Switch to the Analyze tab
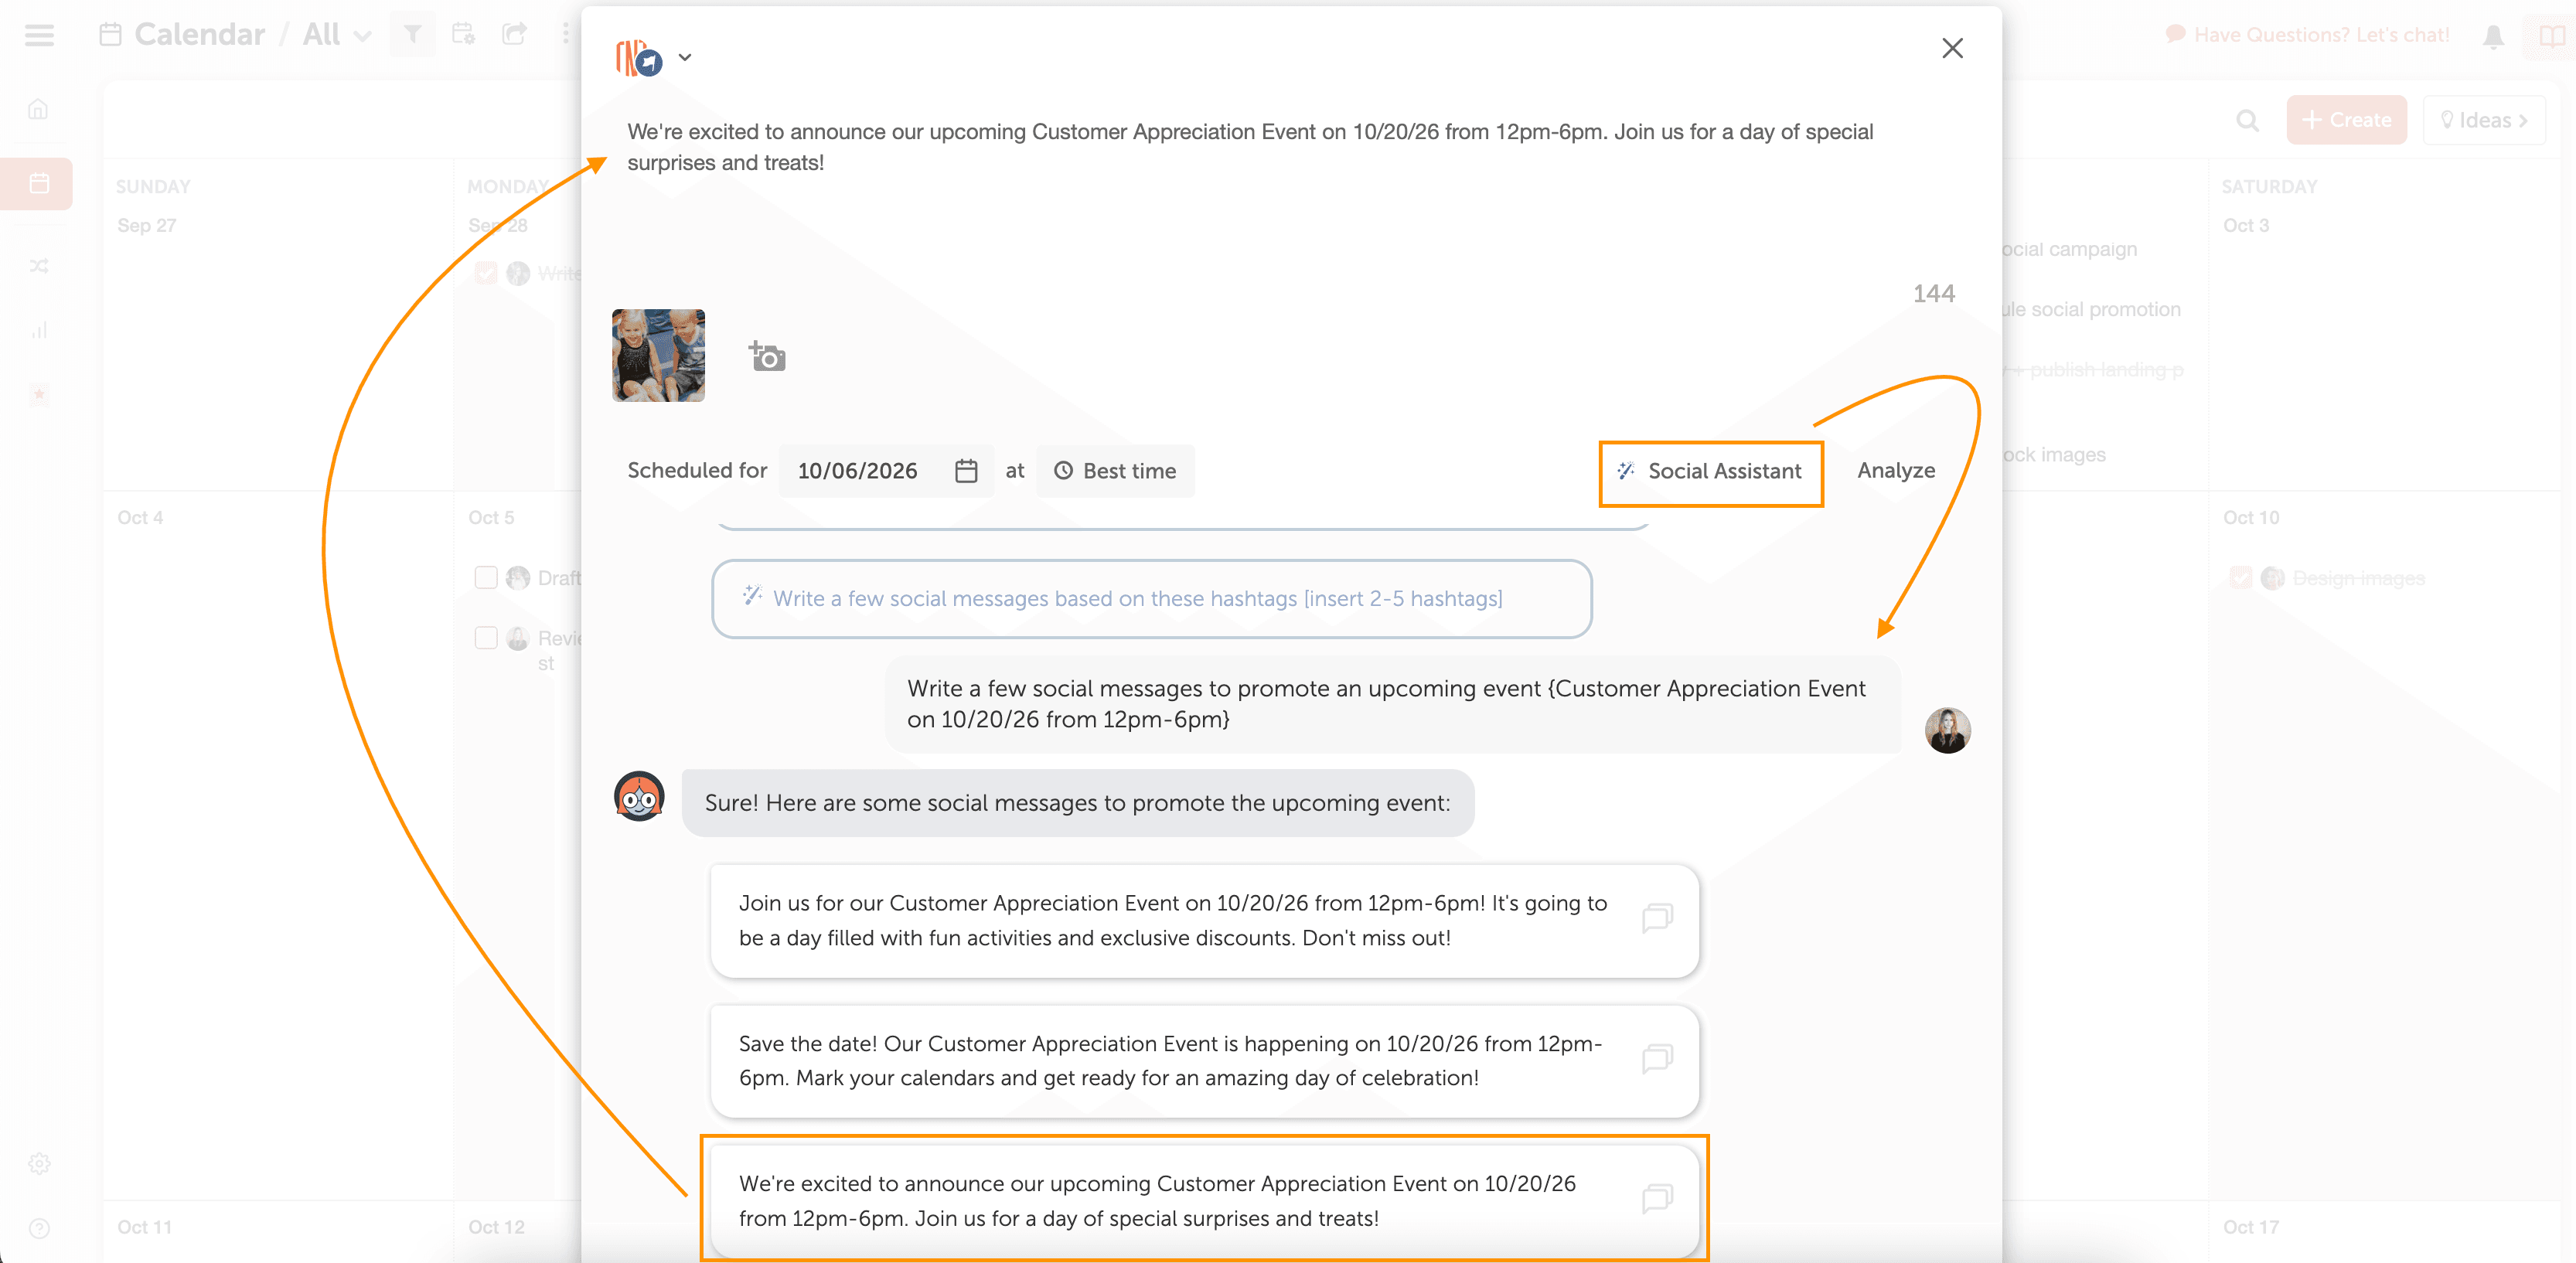2576x1263 pixels. [1895, 471]
